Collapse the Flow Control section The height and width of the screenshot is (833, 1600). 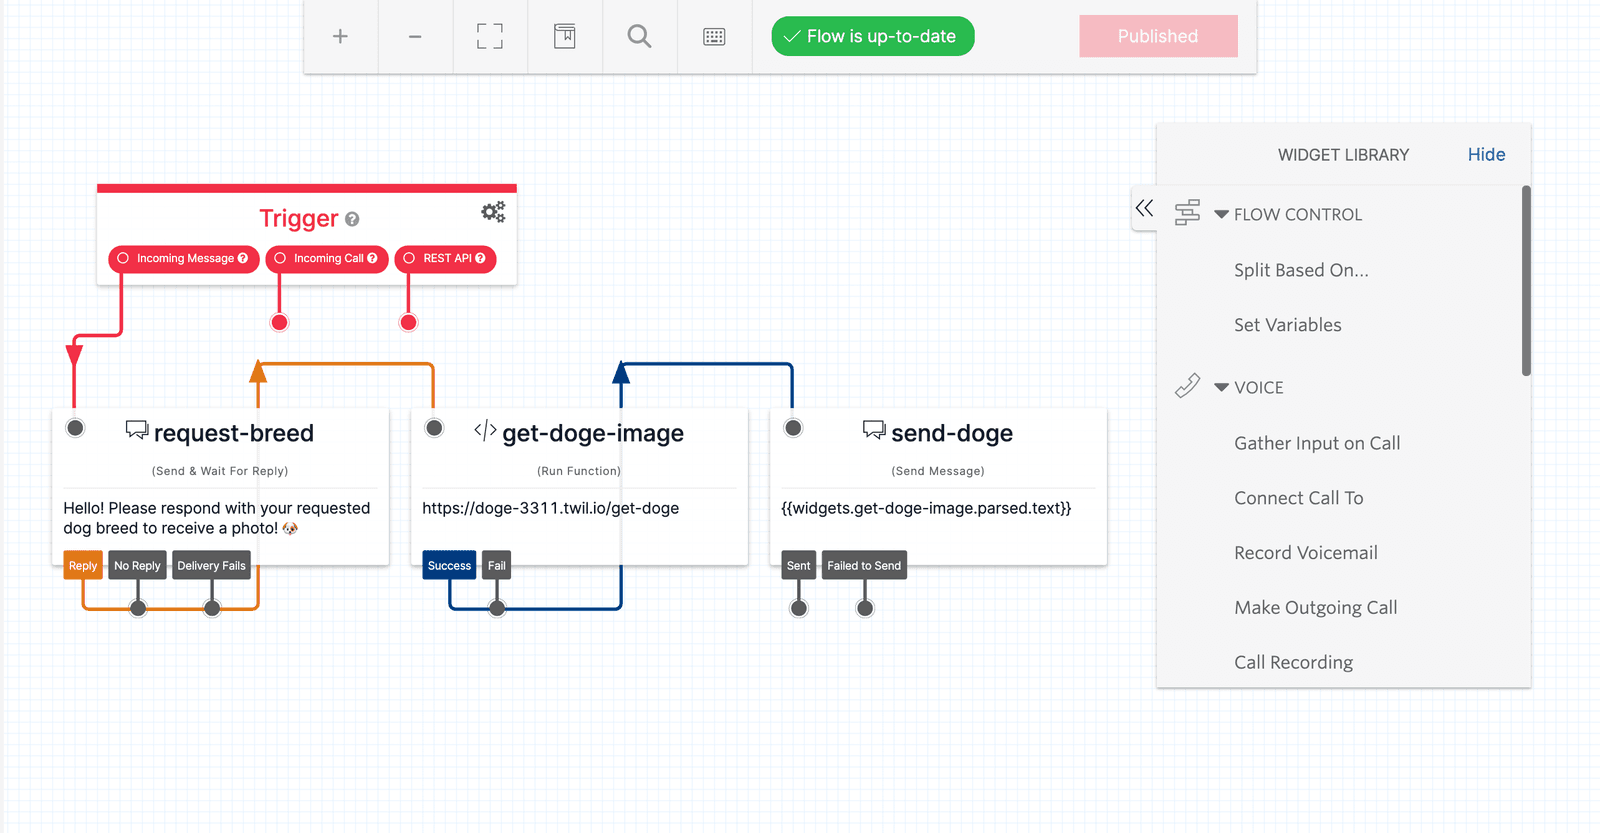click(x=1221, y=215)
